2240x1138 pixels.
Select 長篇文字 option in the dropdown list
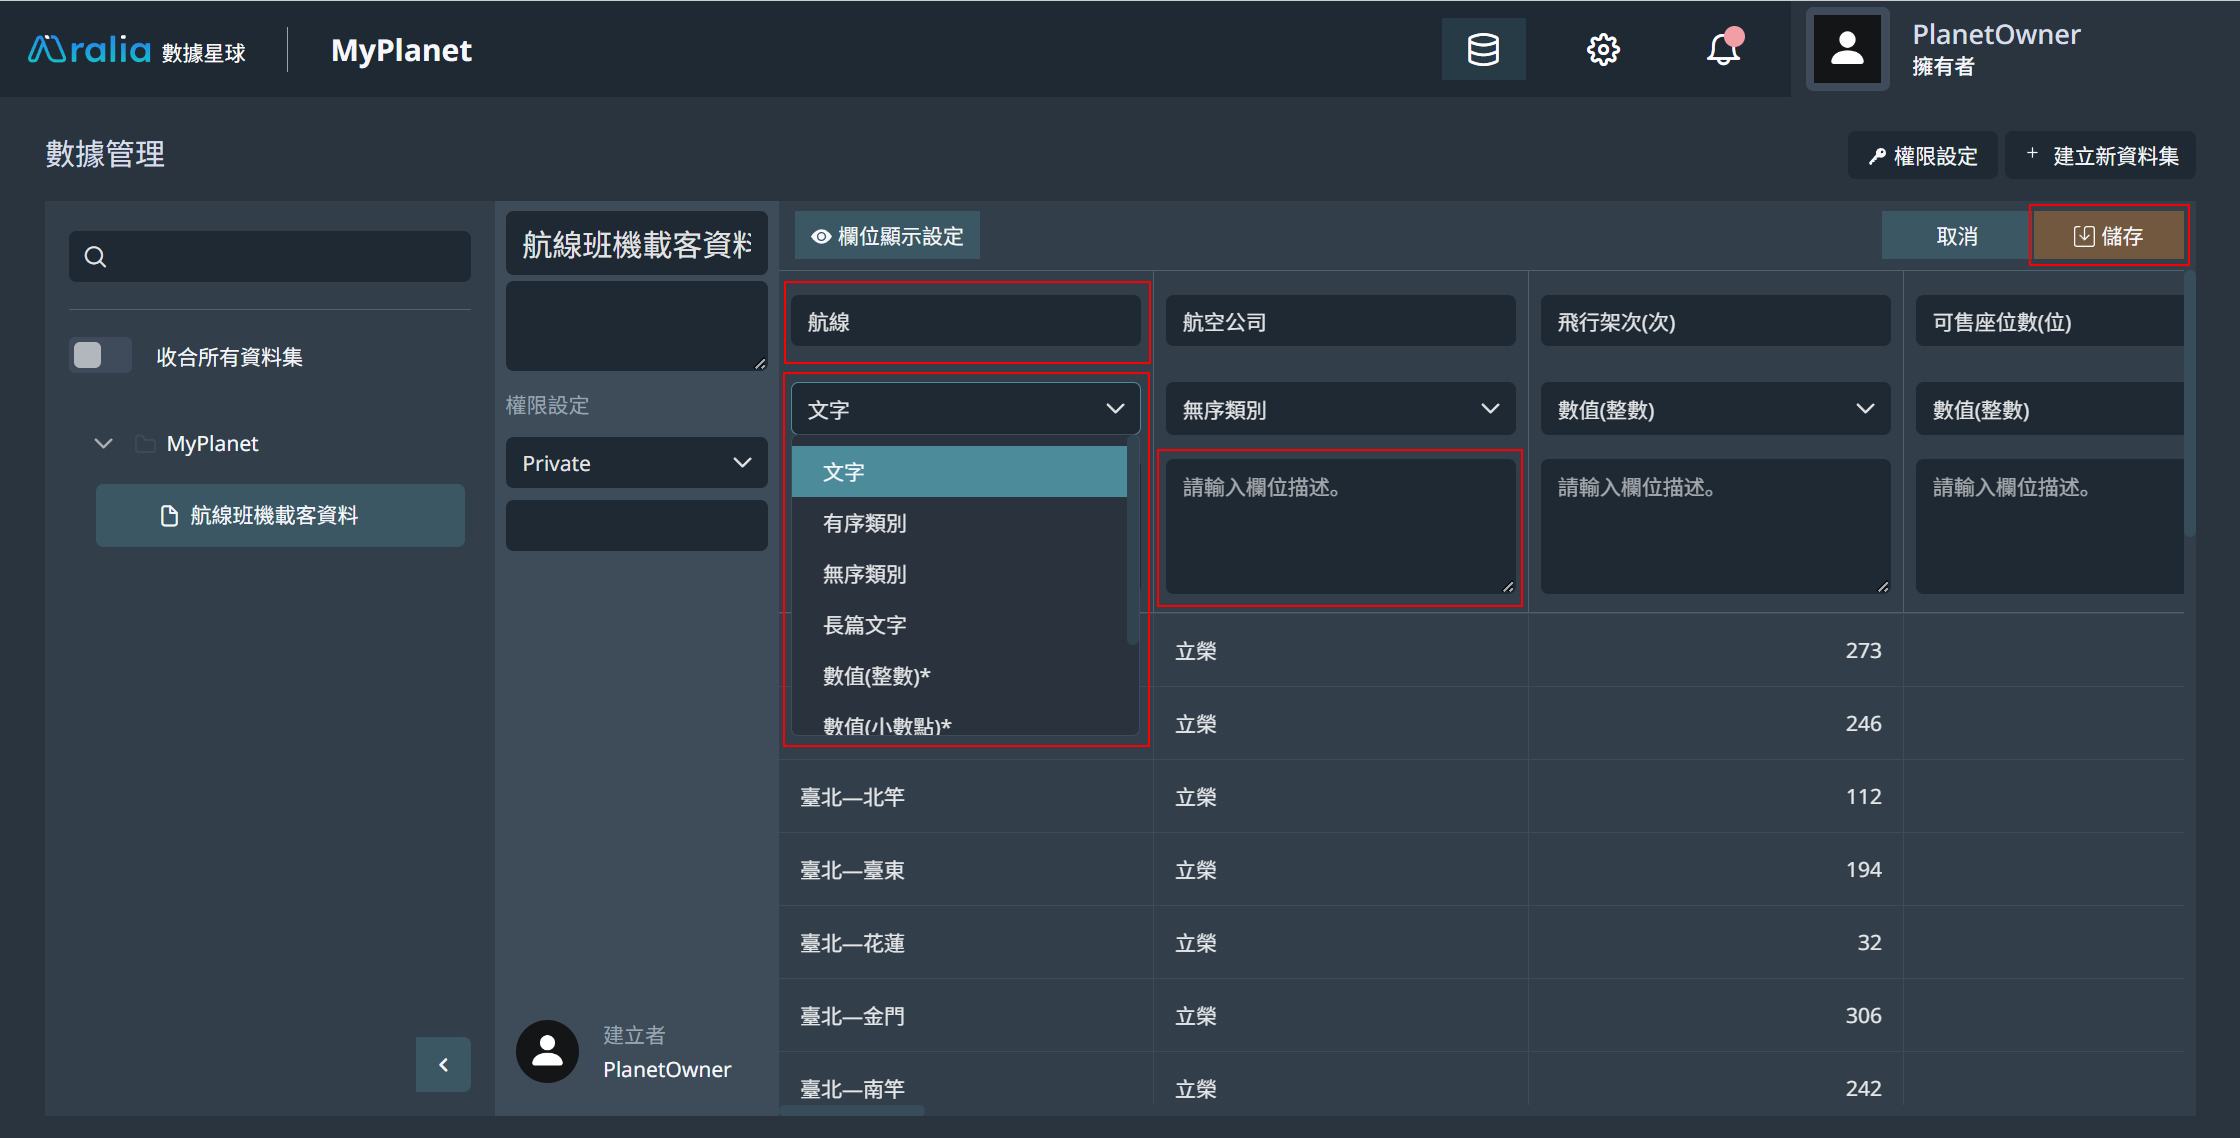coord(959,625)
